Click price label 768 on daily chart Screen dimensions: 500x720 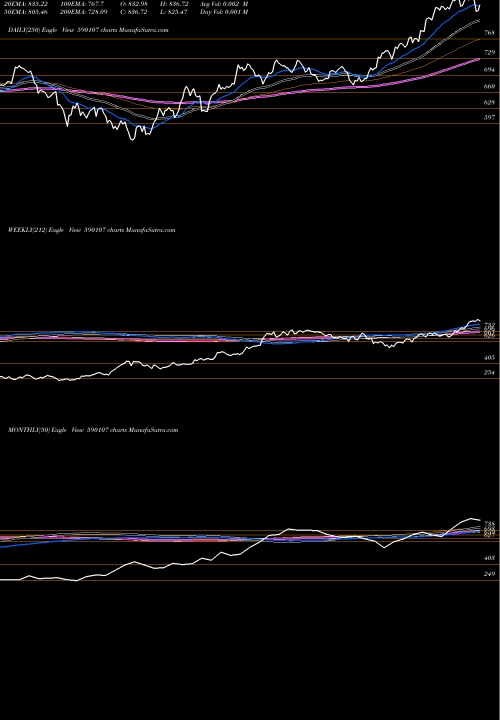click(x=489, y=33)
